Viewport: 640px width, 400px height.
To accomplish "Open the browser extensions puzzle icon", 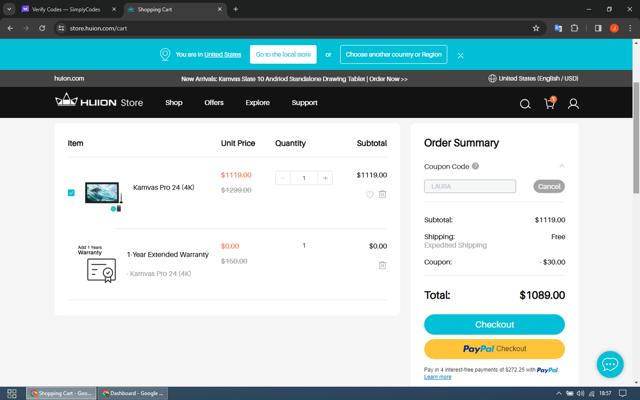I will pos(574,28).
